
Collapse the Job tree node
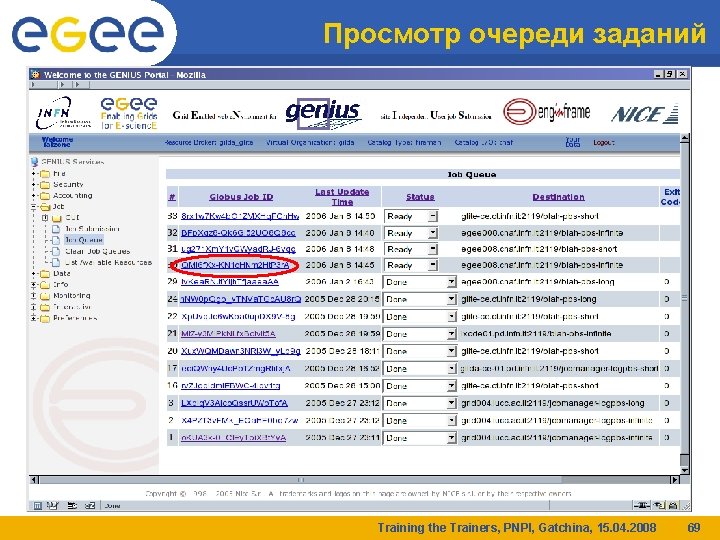click(x=34, y=207)
